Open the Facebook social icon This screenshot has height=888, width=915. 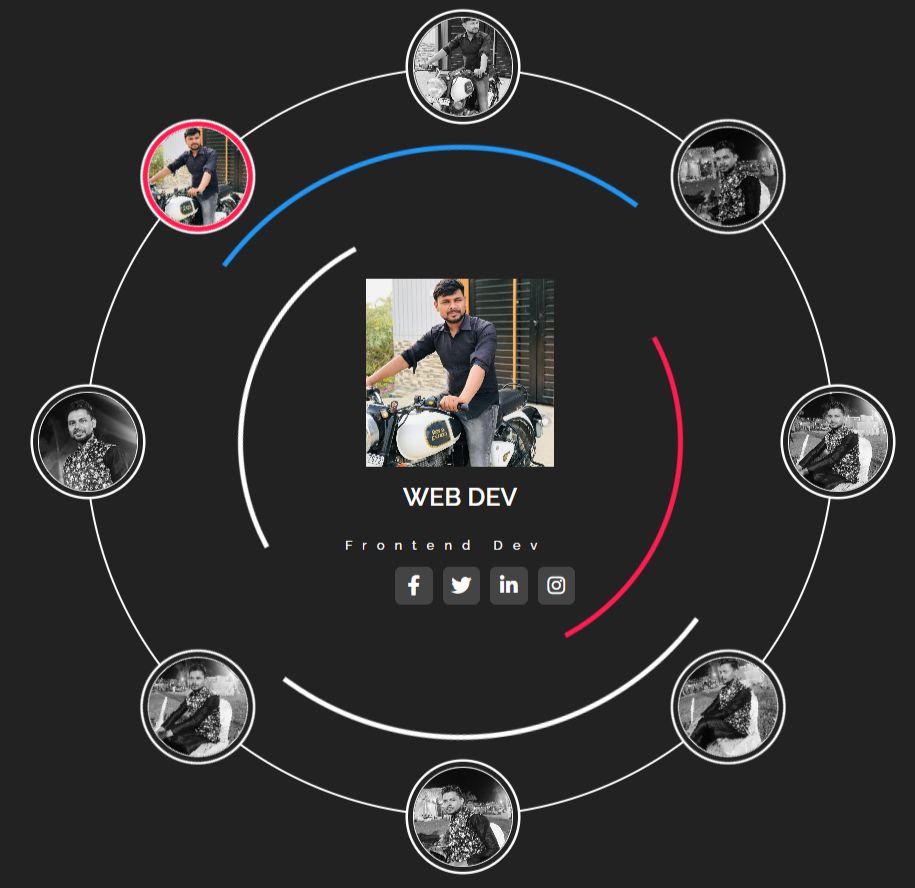(x=414, y=585)
